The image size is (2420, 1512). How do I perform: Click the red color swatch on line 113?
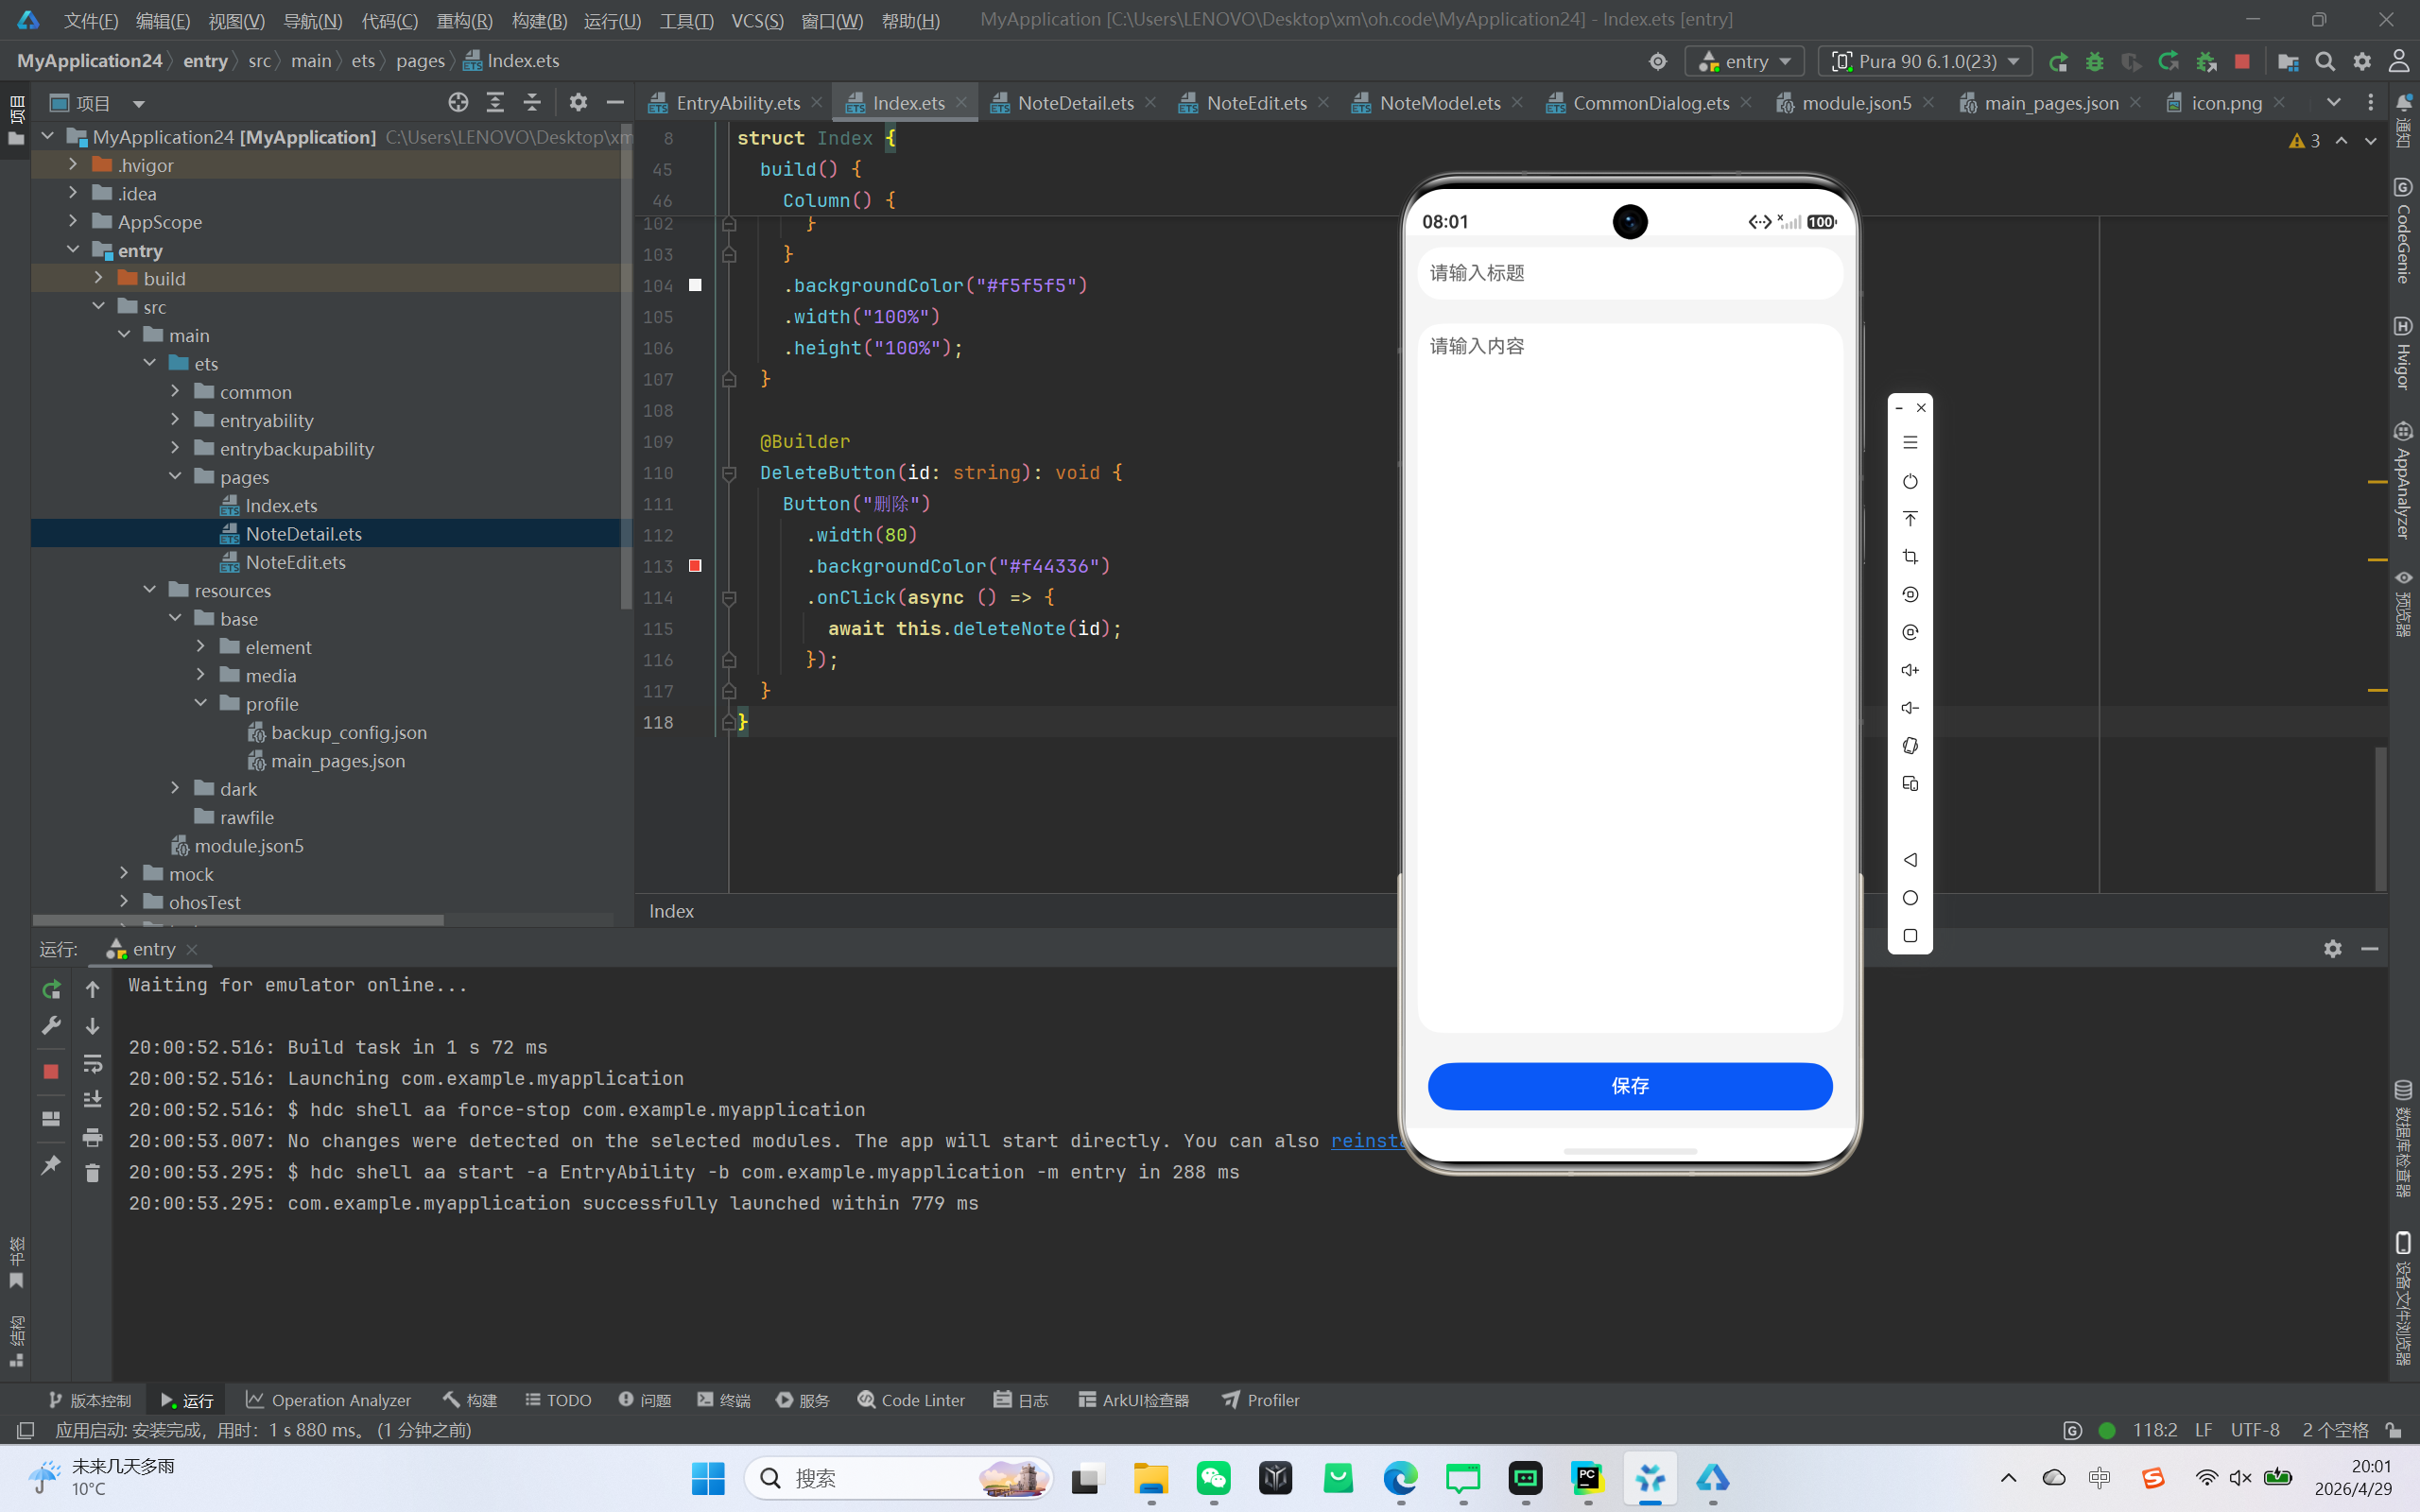tap(695, 566)
